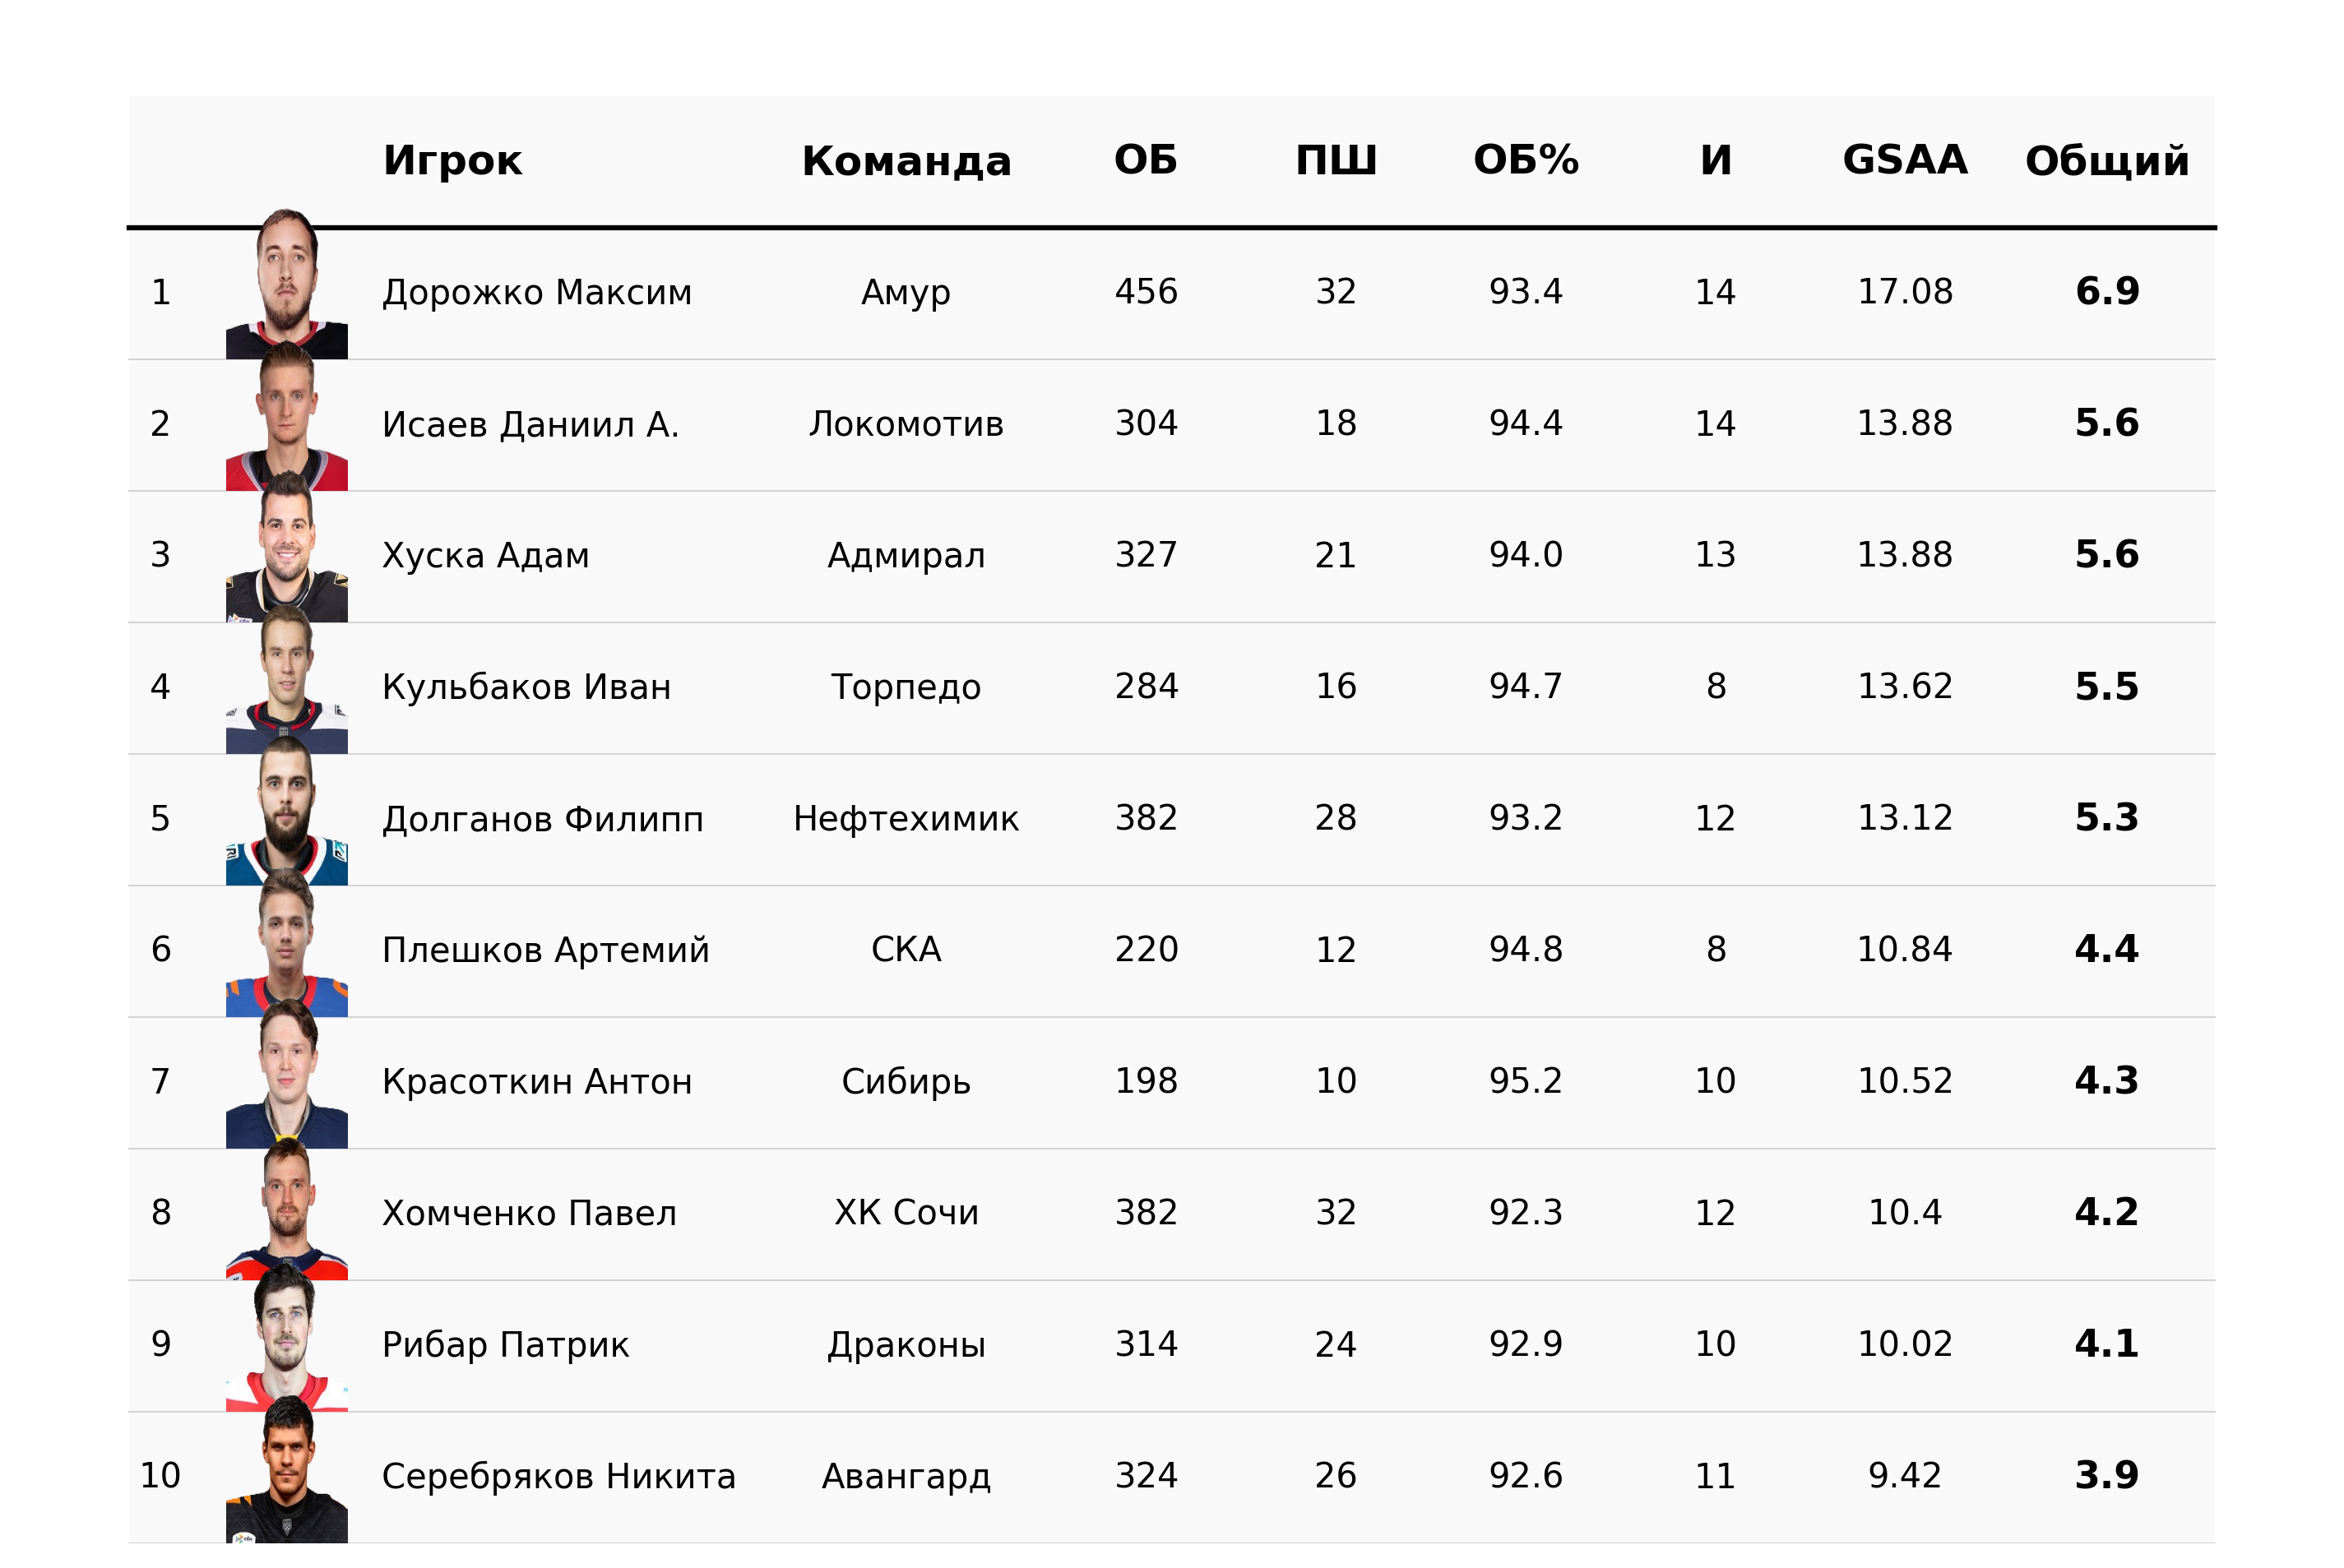Image resolution: width=2344 pixels, height=1568 pixels.
Task: Click the Команда column header
Action: point(906,160)
